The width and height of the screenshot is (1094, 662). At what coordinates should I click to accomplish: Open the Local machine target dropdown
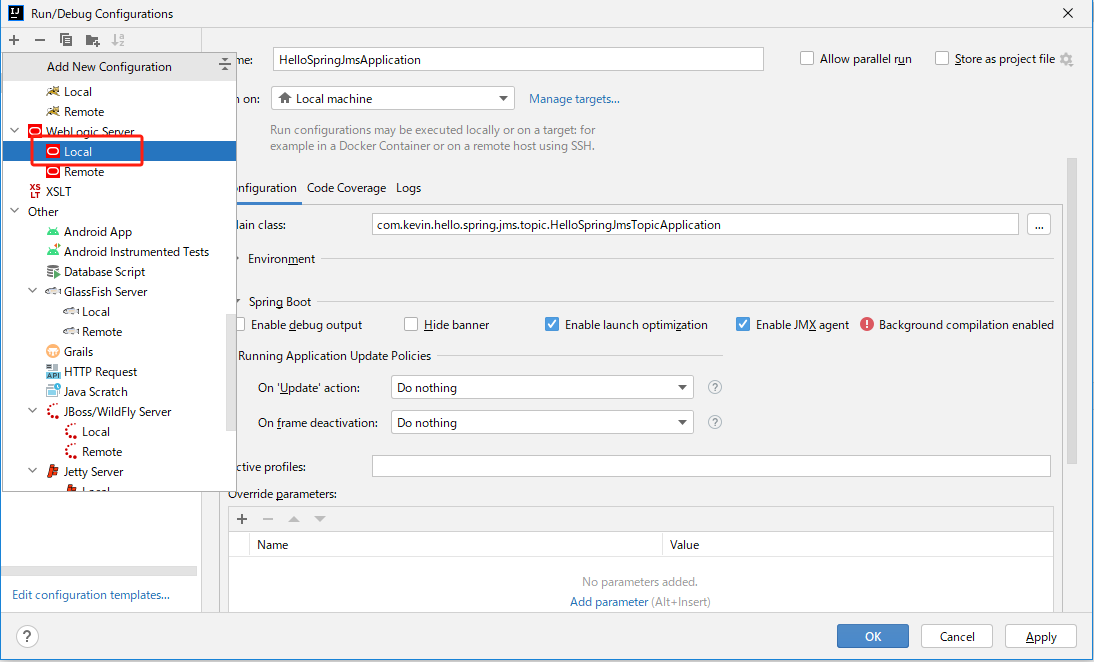point(393,98)
